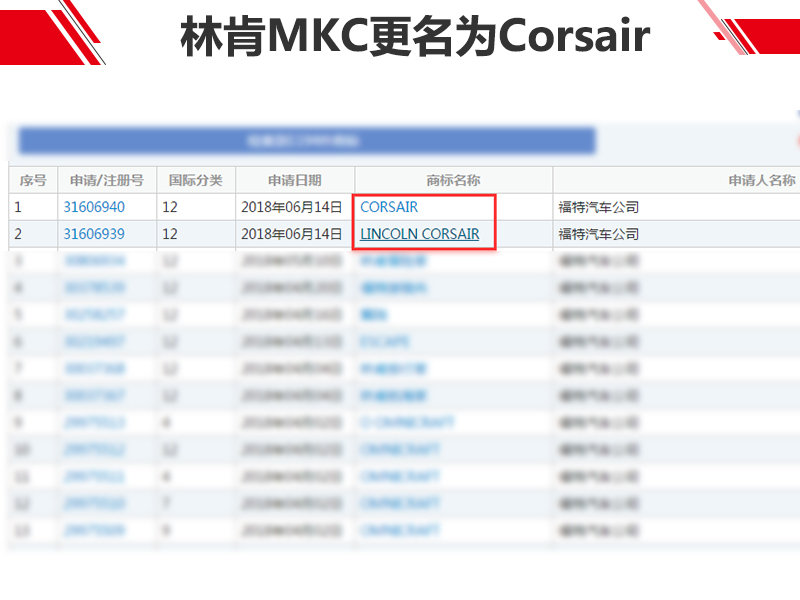Click the 申请人名称 column header
The width and height of the screenshot is (800, 600).
(762, 180)
